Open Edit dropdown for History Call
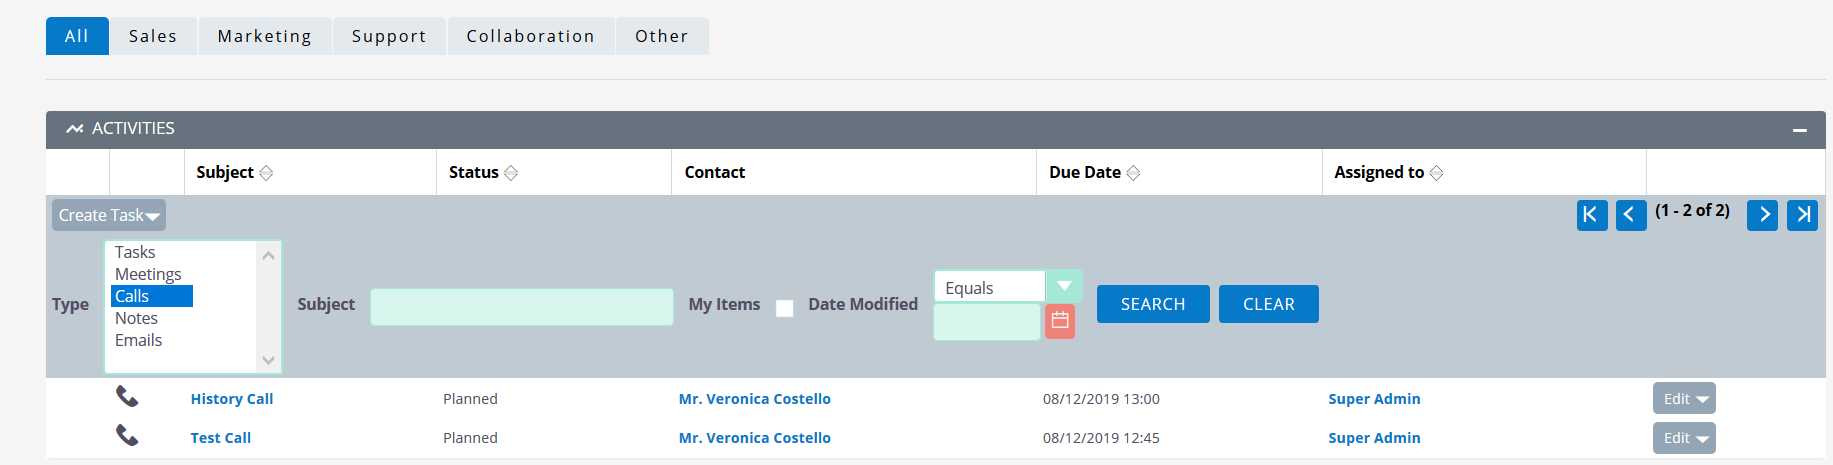This screenshot has height=465, width=1833. click(1684, 398)
